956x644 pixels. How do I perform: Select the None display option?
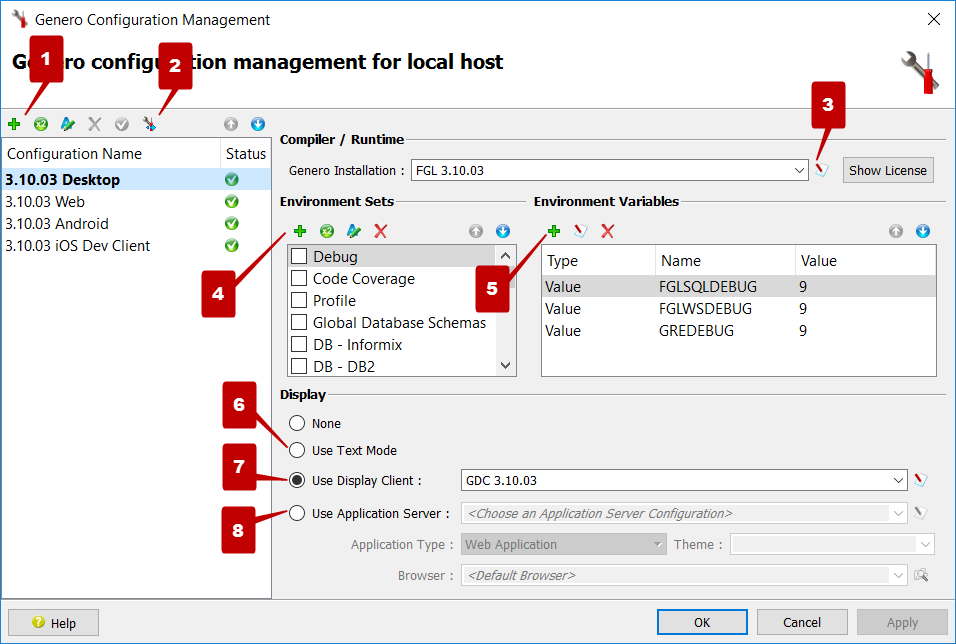pos(297,423)
